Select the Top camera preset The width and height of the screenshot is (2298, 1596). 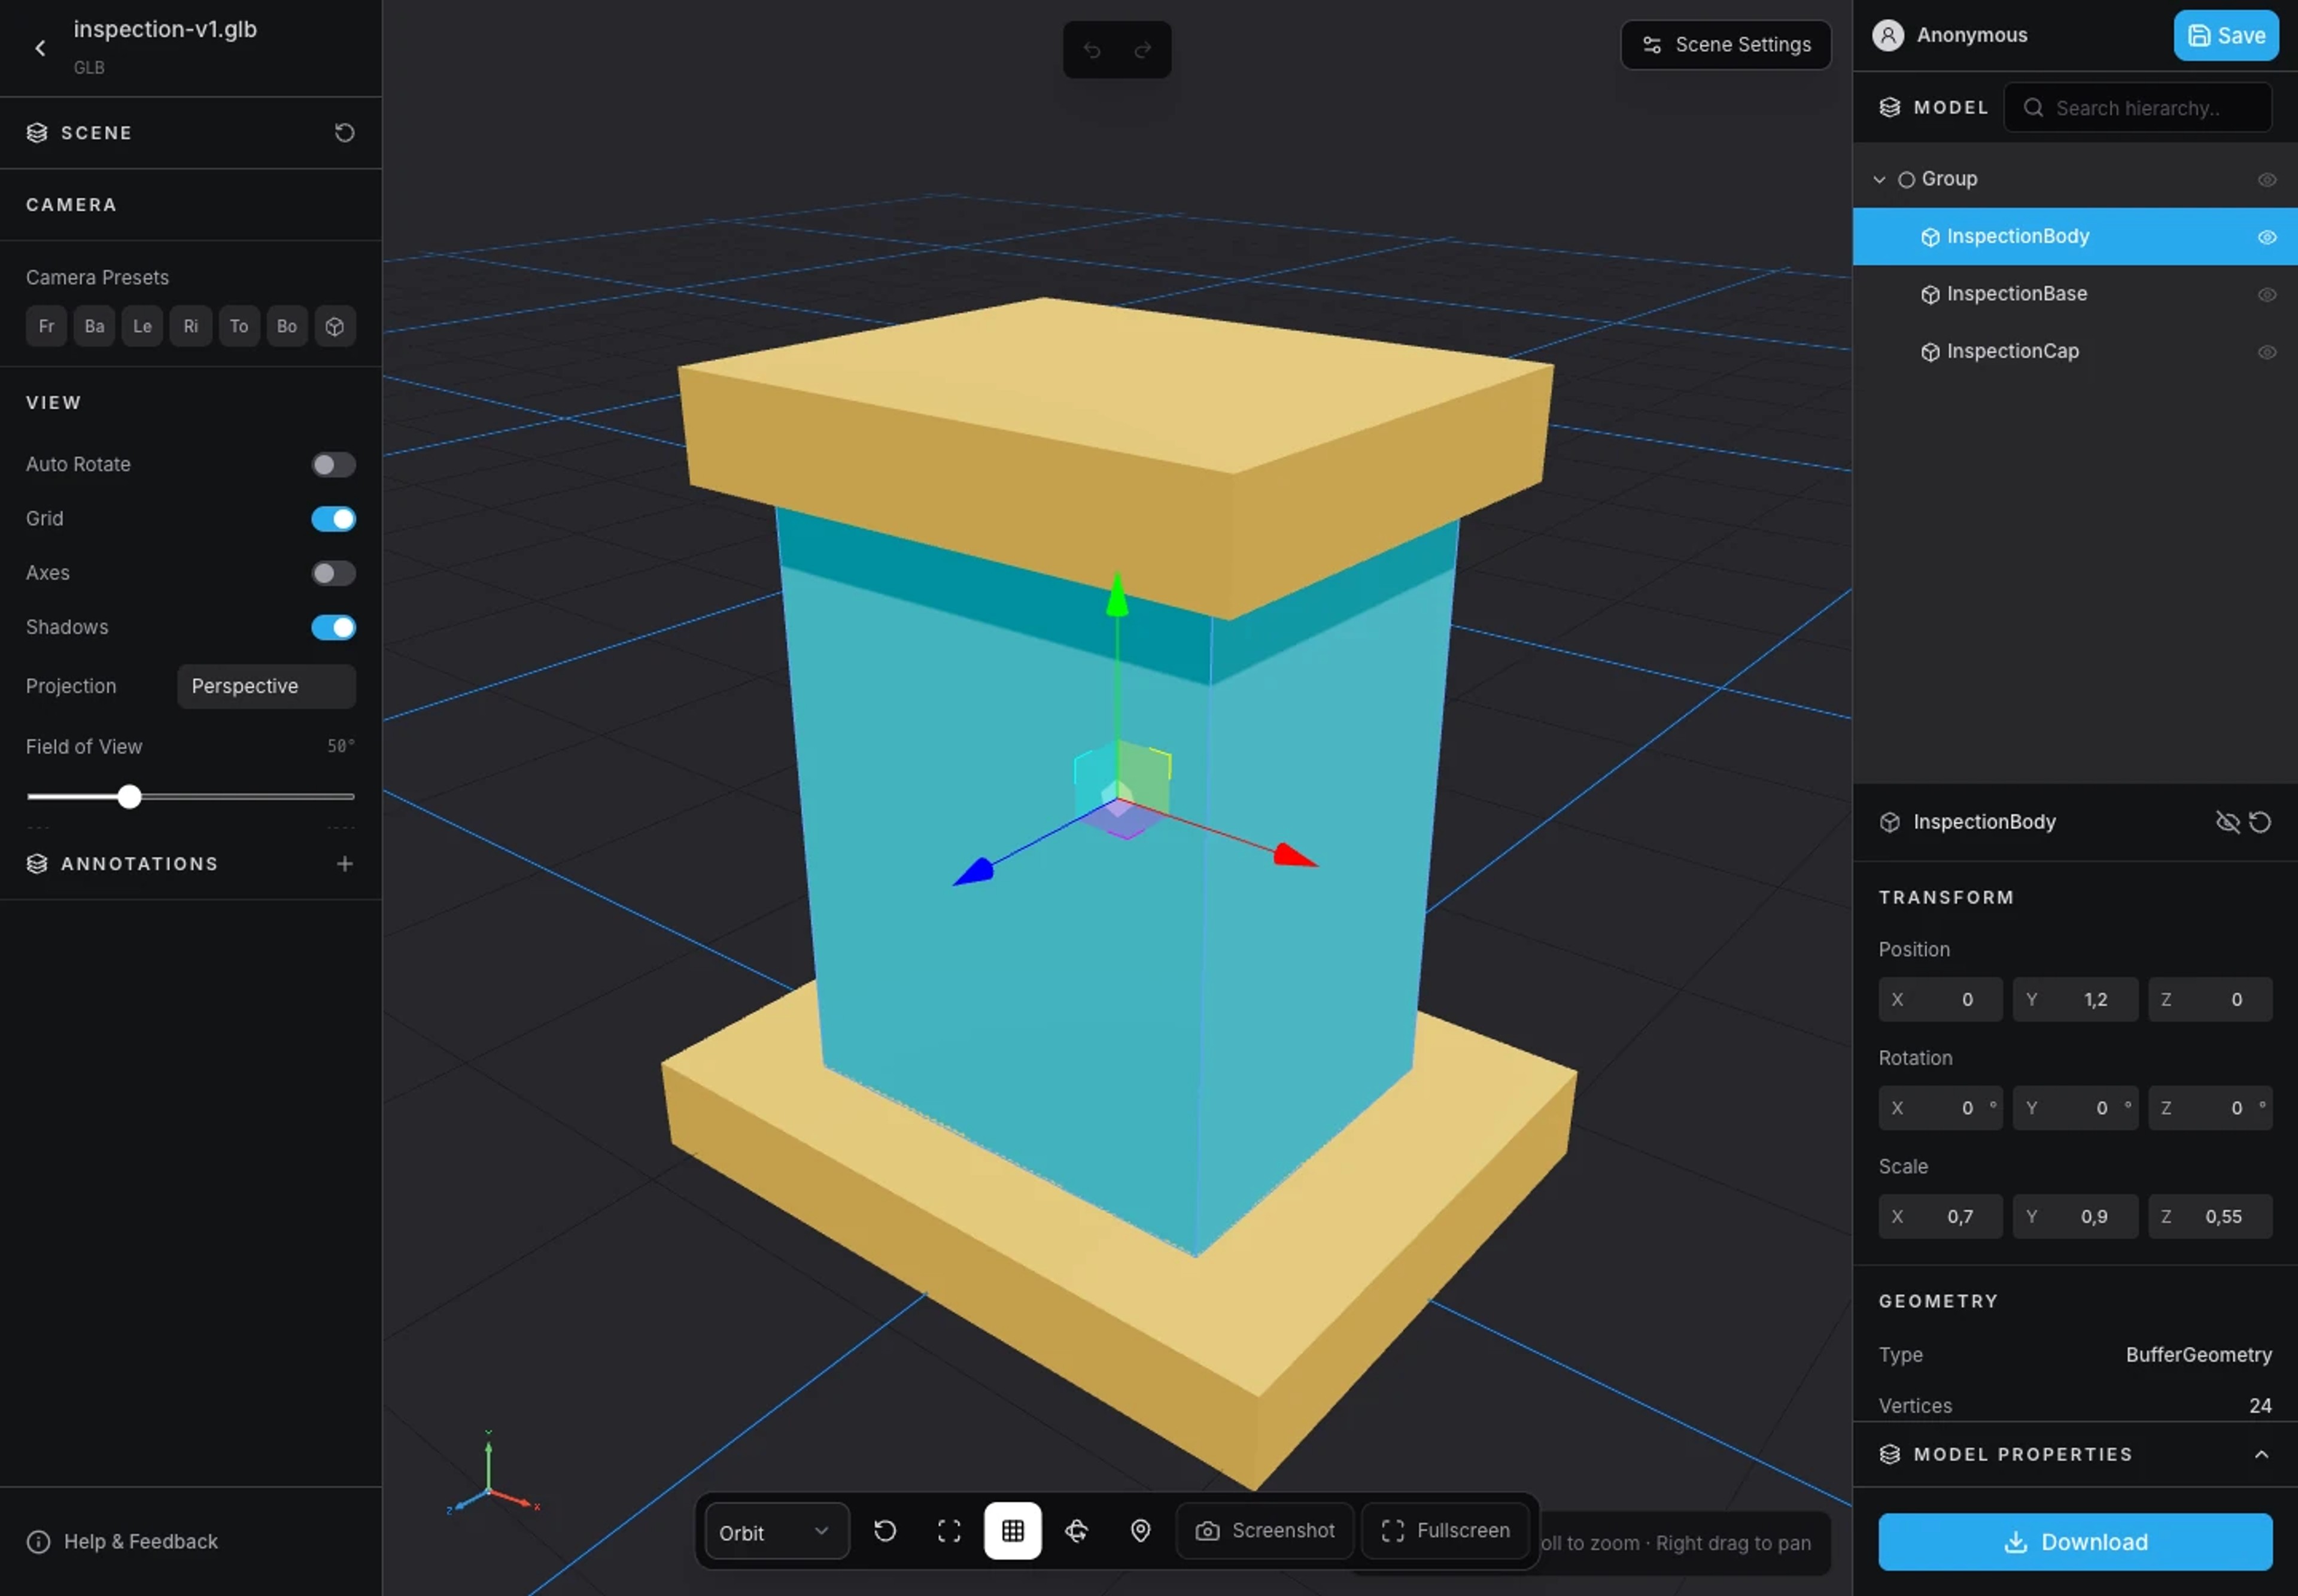pos(238,326)
